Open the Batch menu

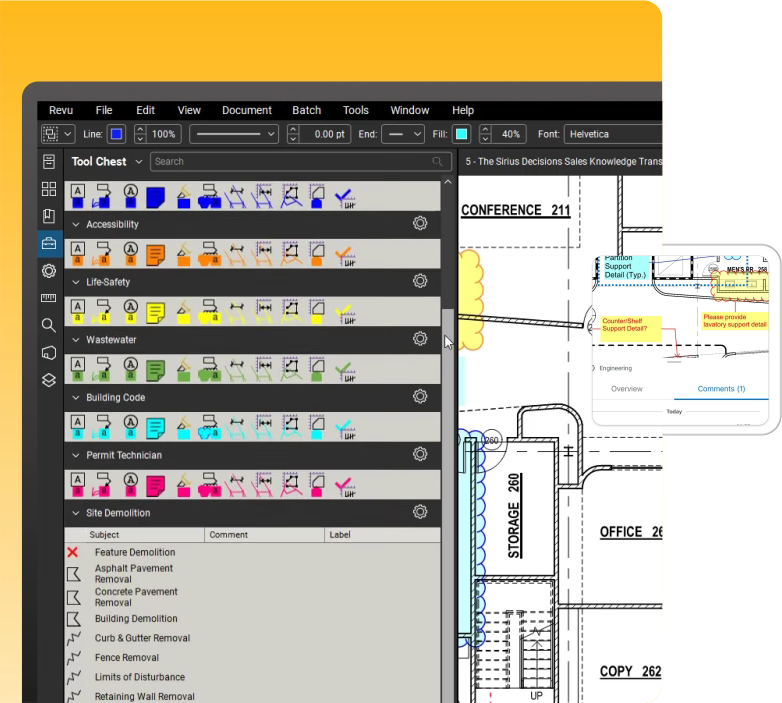(x=306, y=110)
